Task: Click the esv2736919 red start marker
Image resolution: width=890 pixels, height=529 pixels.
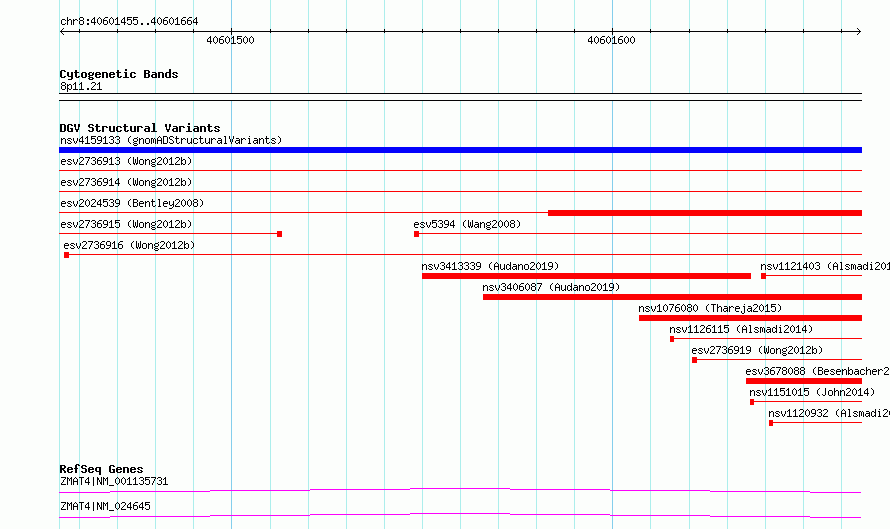Action: pyautogui.click(x=694, y=360)
